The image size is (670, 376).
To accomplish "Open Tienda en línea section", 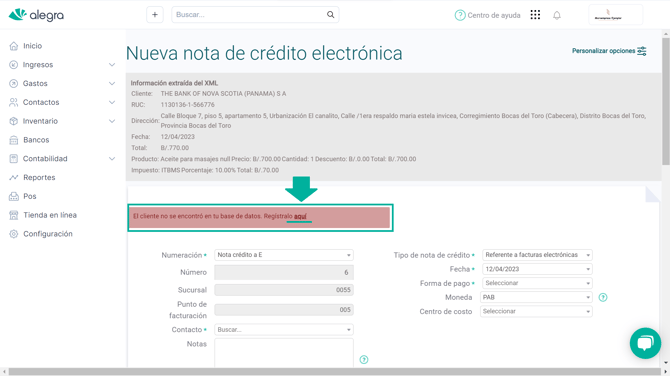I will 50,215.
